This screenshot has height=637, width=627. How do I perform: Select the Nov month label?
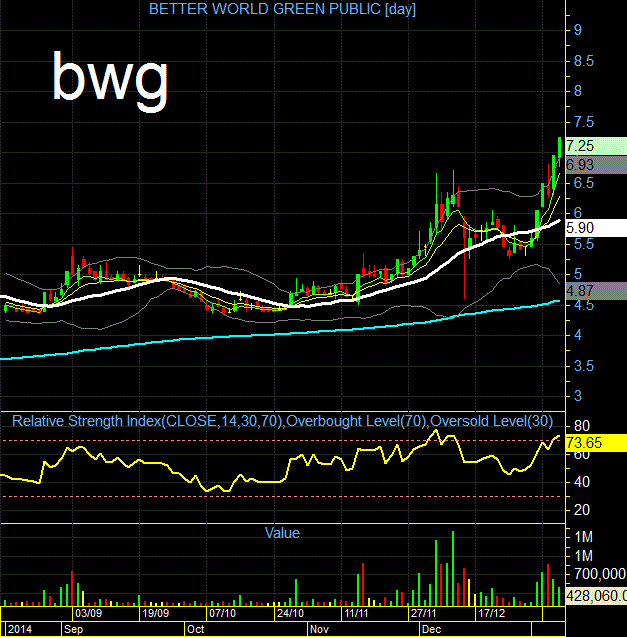319,629
